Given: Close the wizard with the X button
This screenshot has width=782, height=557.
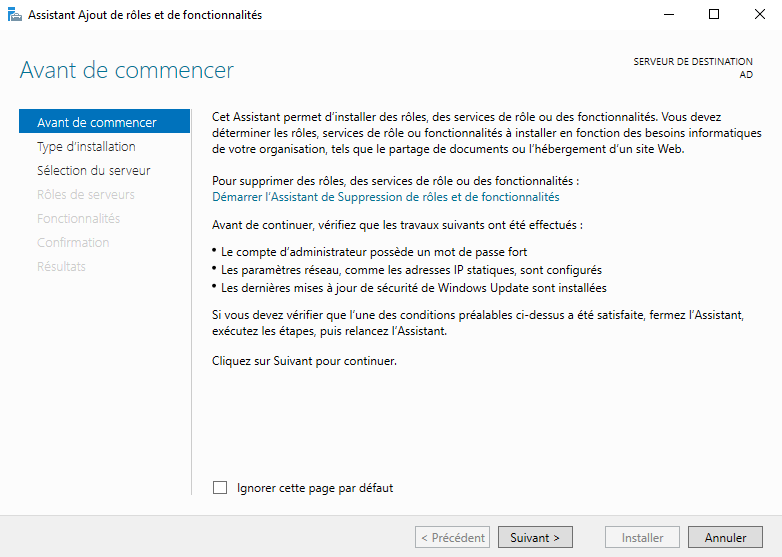Looking at the screenshot, I should click(760, 14).
